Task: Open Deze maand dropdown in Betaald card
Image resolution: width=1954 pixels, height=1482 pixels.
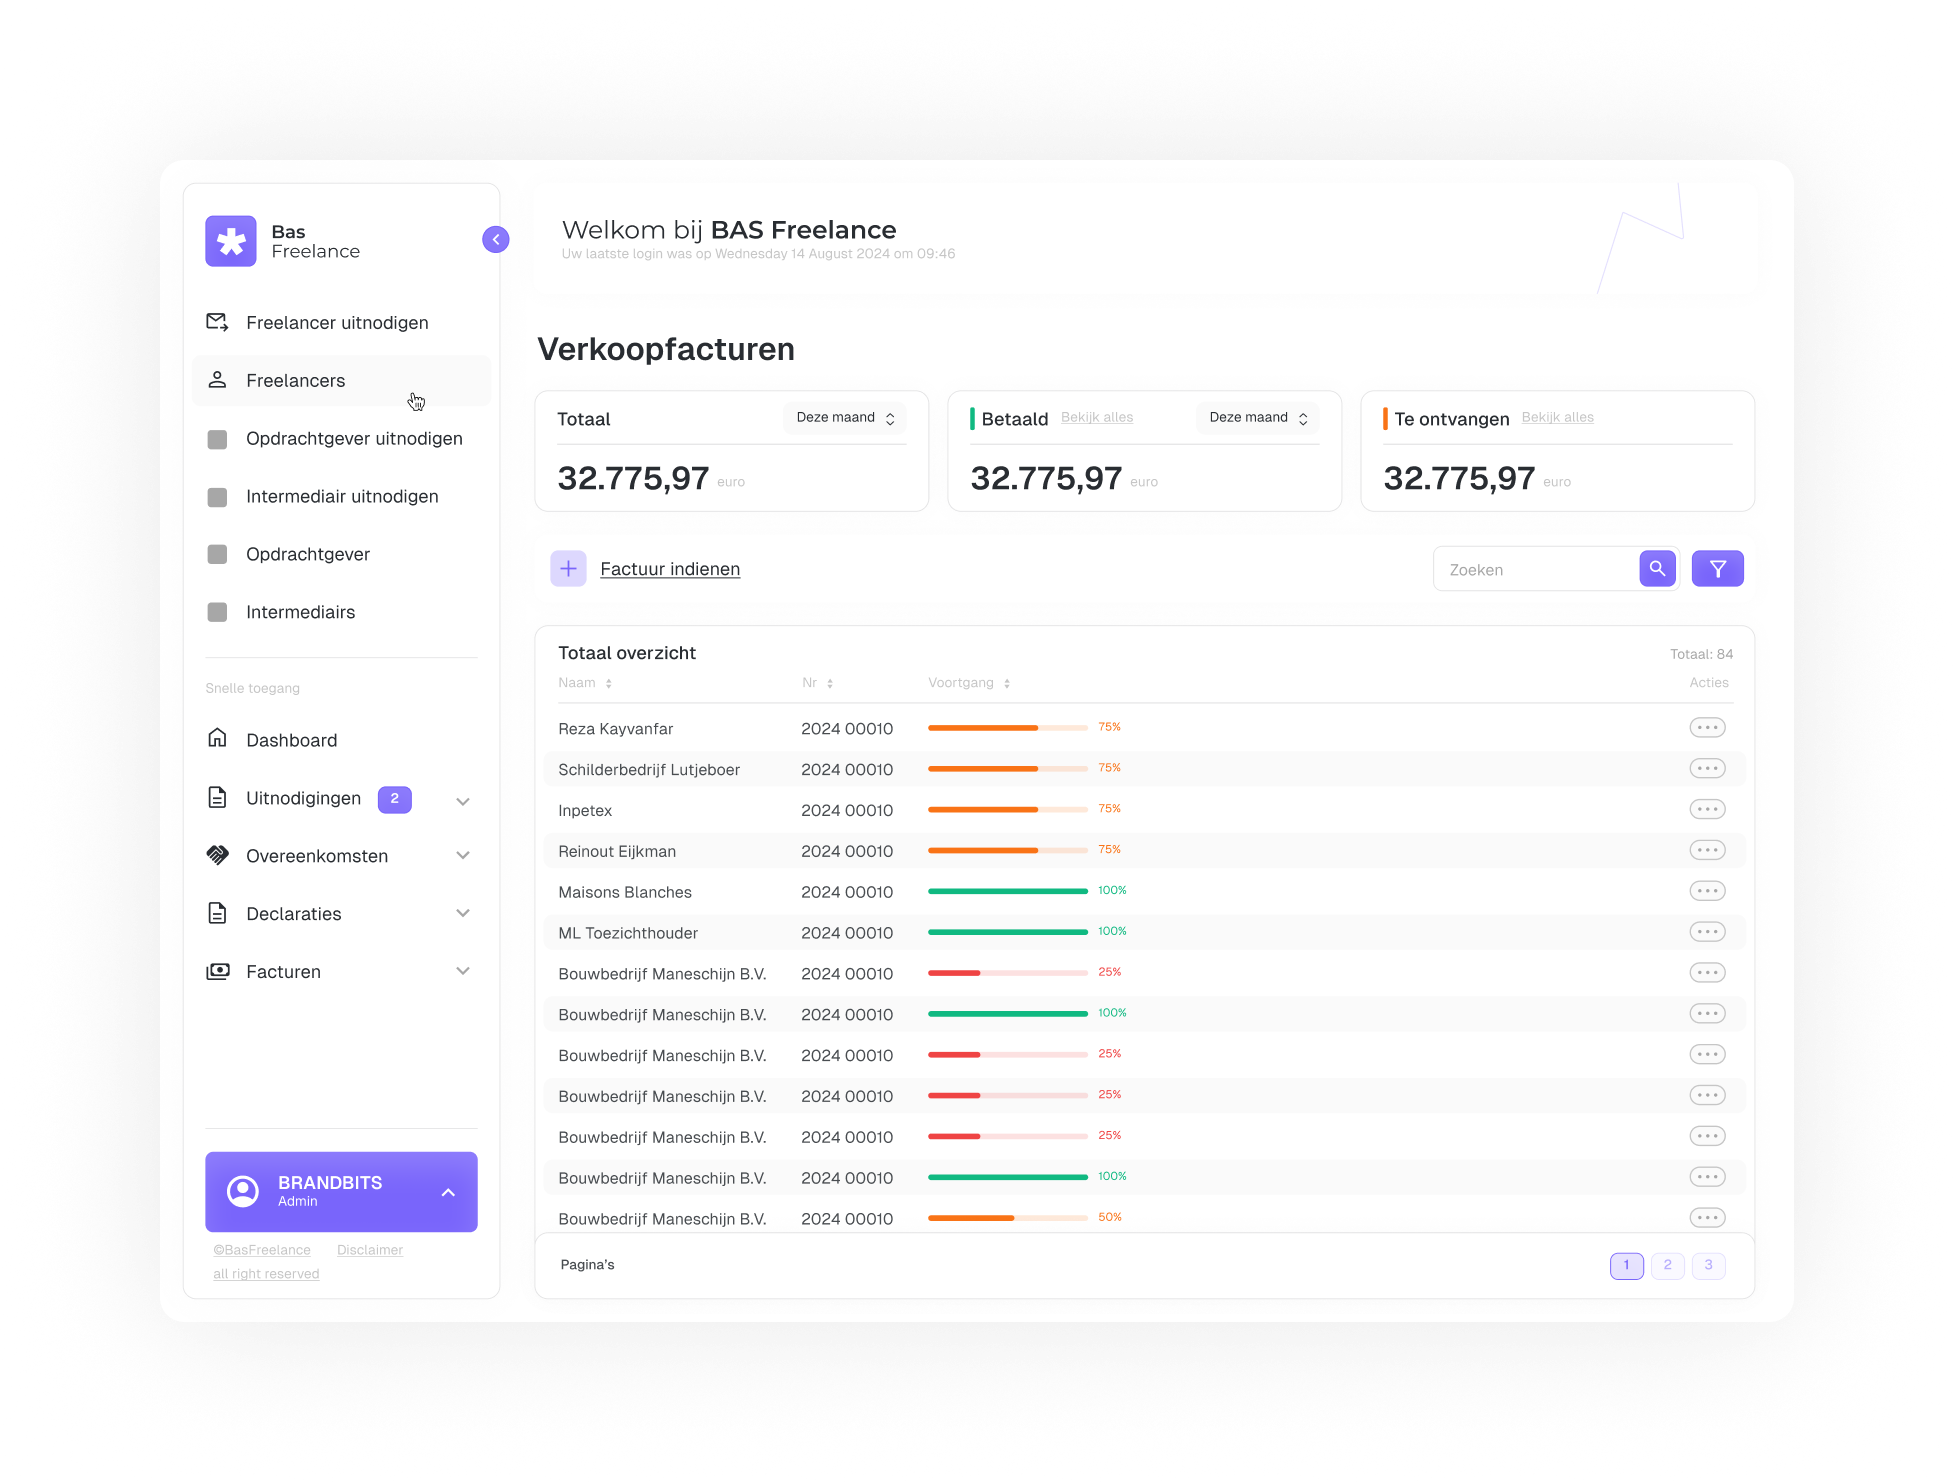Action: click(1258, 418)
